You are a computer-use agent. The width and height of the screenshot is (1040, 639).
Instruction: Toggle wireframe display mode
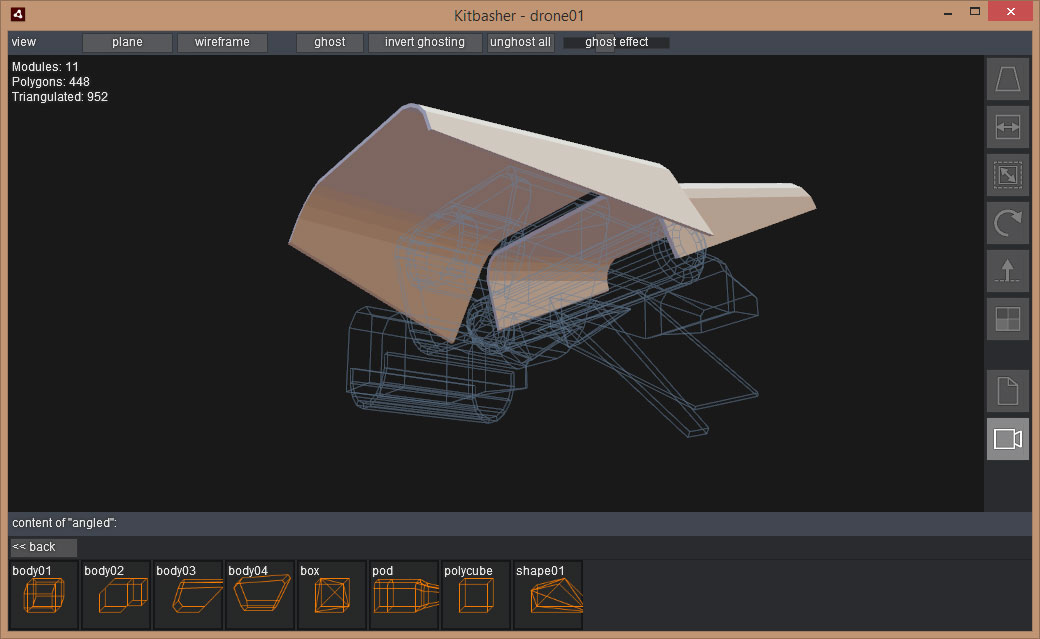222,42
